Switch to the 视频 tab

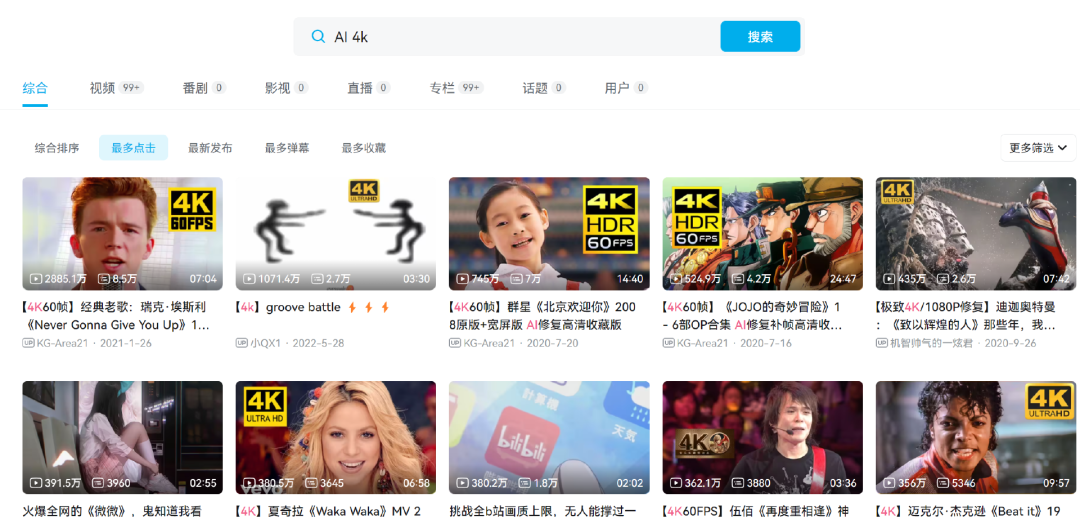(116, 88)
